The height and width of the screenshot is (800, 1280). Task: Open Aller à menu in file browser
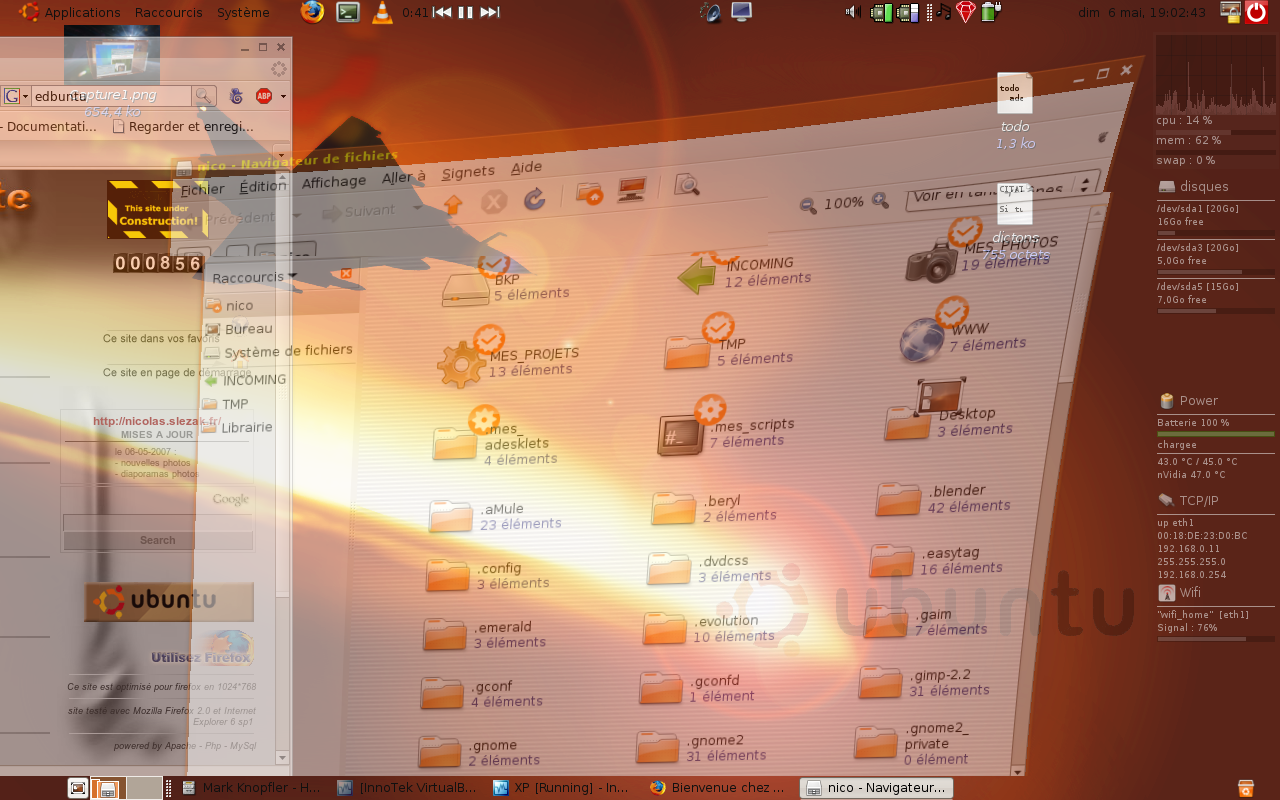coord(404,177)
